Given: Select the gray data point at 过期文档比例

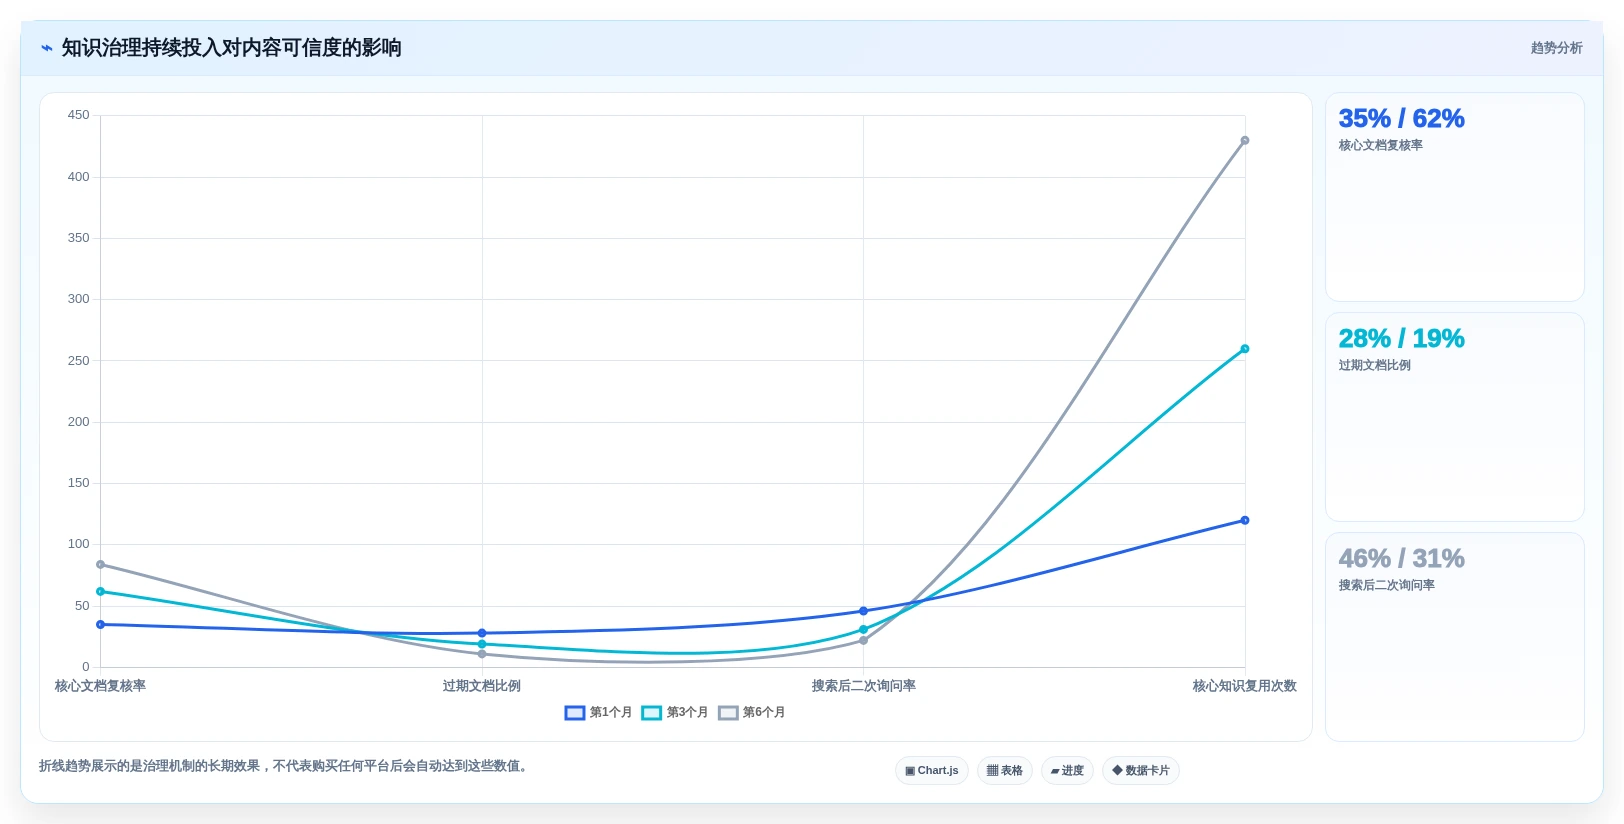Looking at the screenshot, I should click(482, 654).
